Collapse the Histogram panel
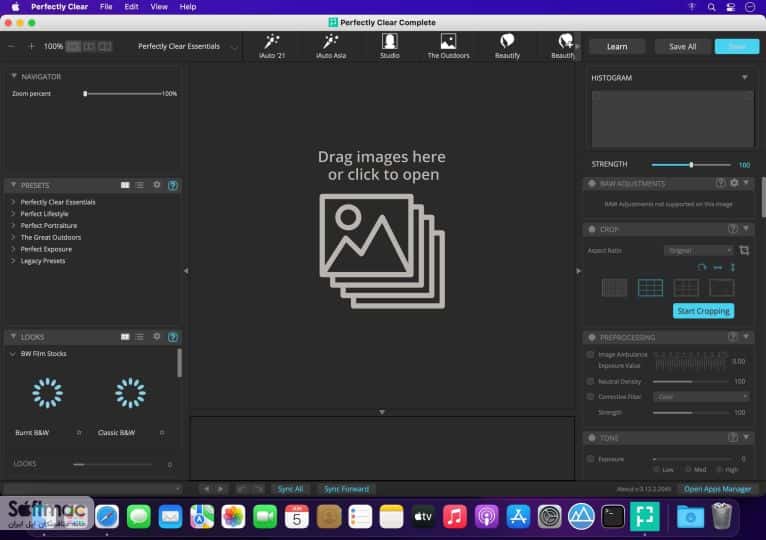The width and height of the screenshot is (766, 540). click(x=745, y=77)
